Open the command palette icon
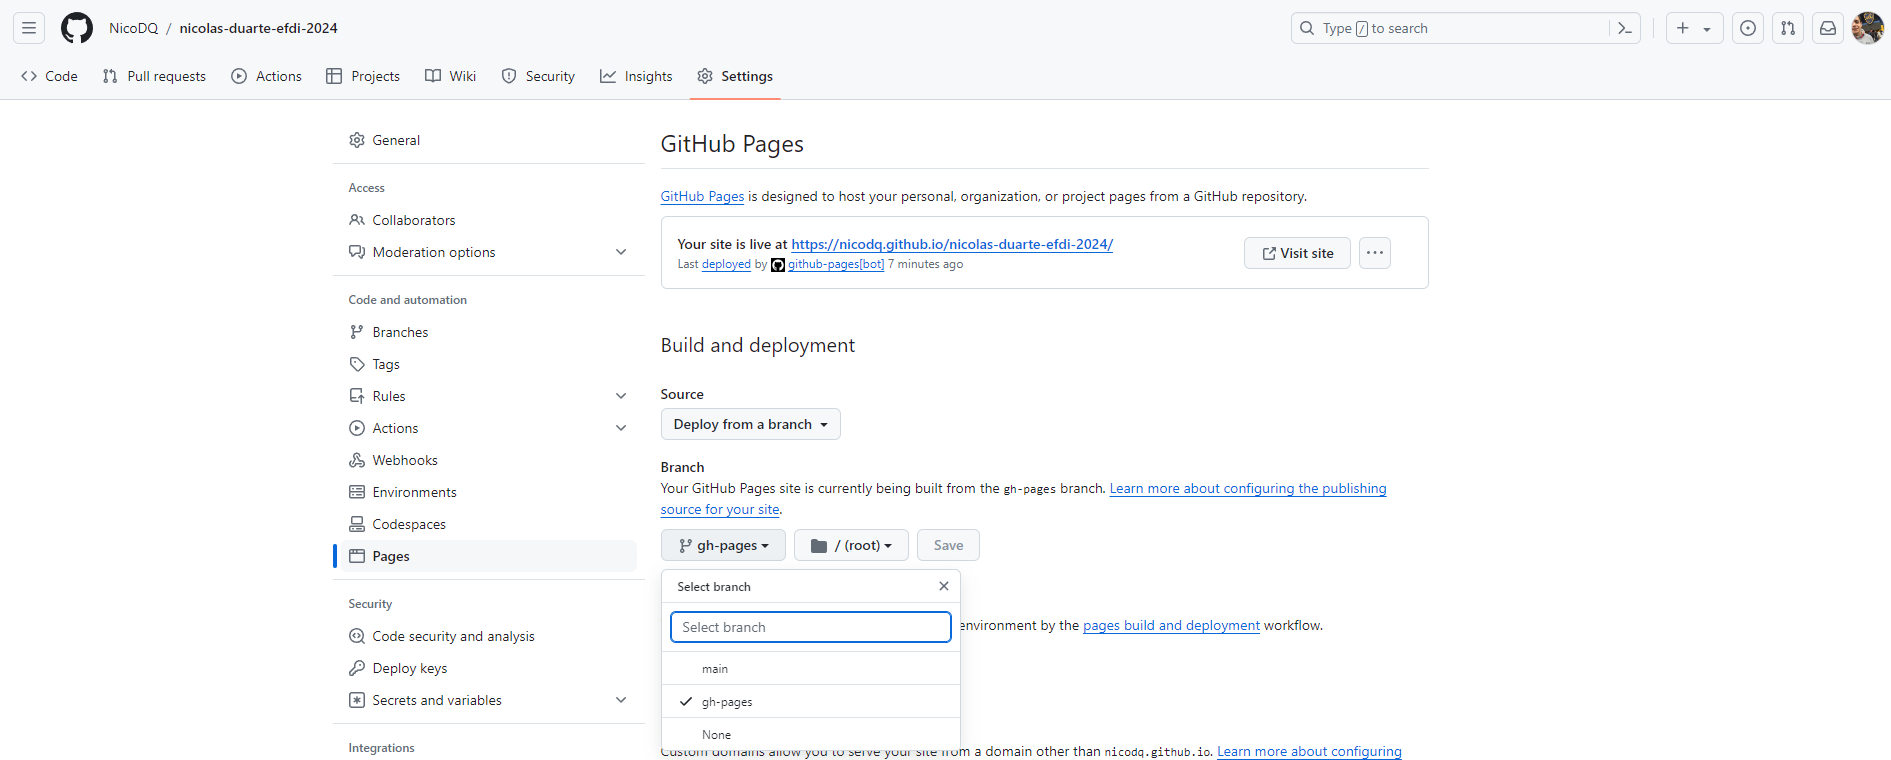This screenshot has width=1891, height=760. (1625, 28)
